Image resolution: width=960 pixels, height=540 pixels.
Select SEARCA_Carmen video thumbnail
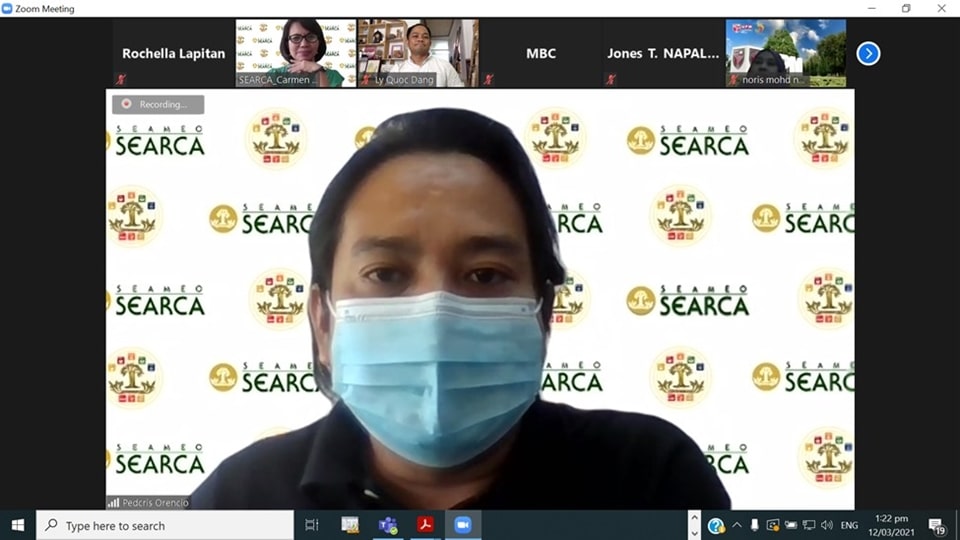point(296,53)
